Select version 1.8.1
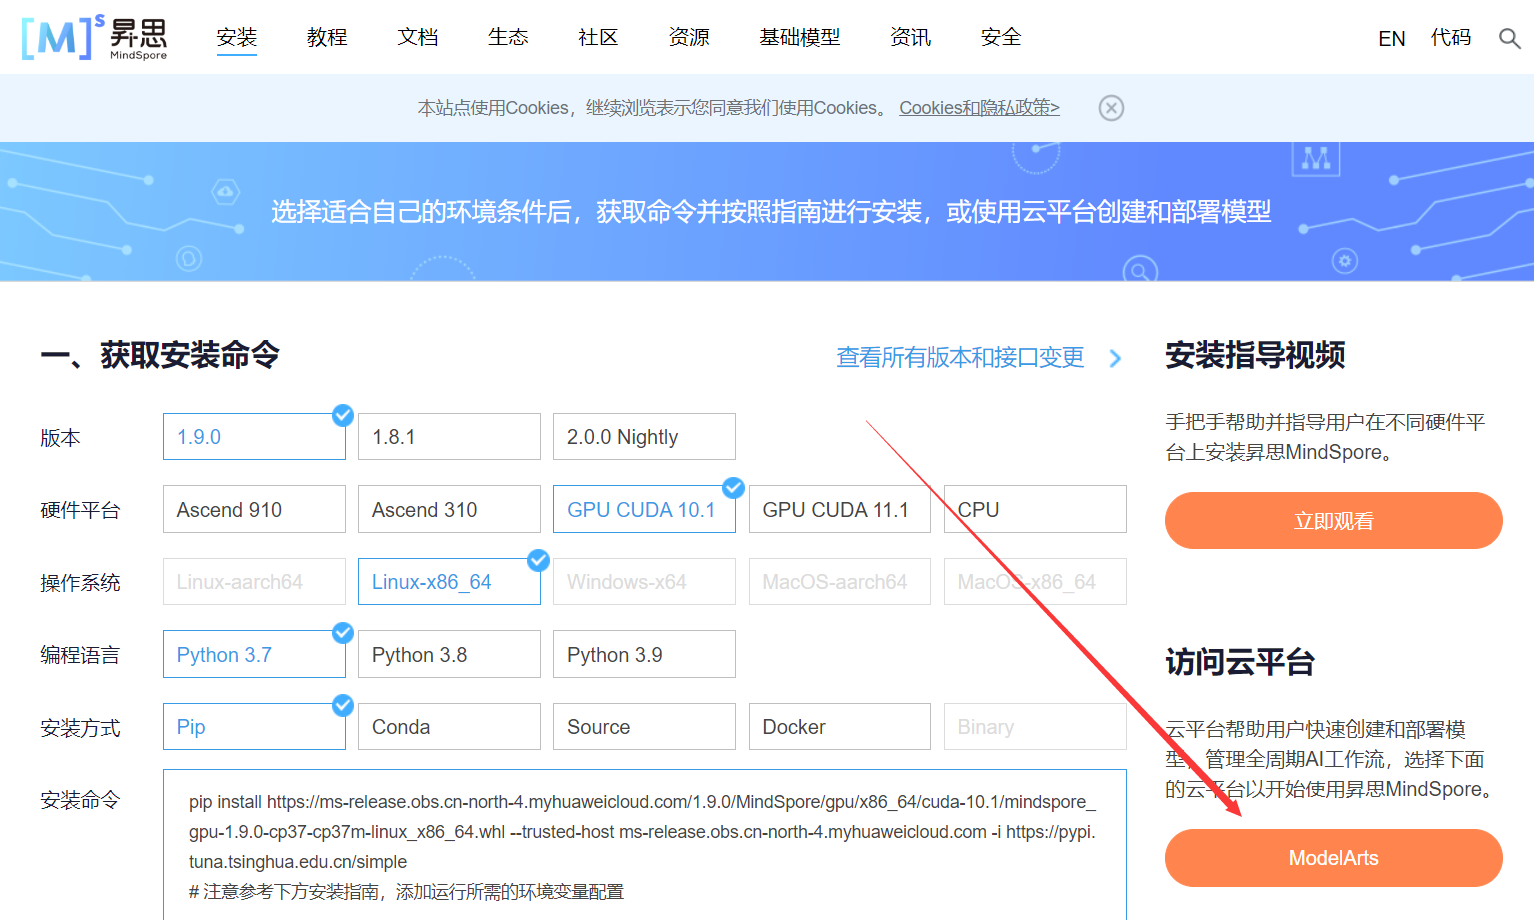Image resolution: width=1534 pixels, height=920 pixels. point(448,436)
